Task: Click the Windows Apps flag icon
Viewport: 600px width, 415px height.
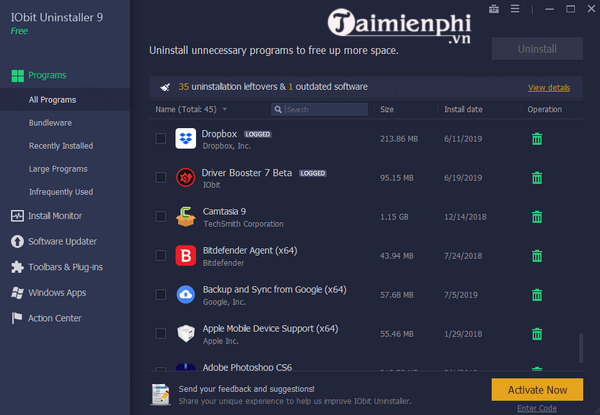Action: 17,293
